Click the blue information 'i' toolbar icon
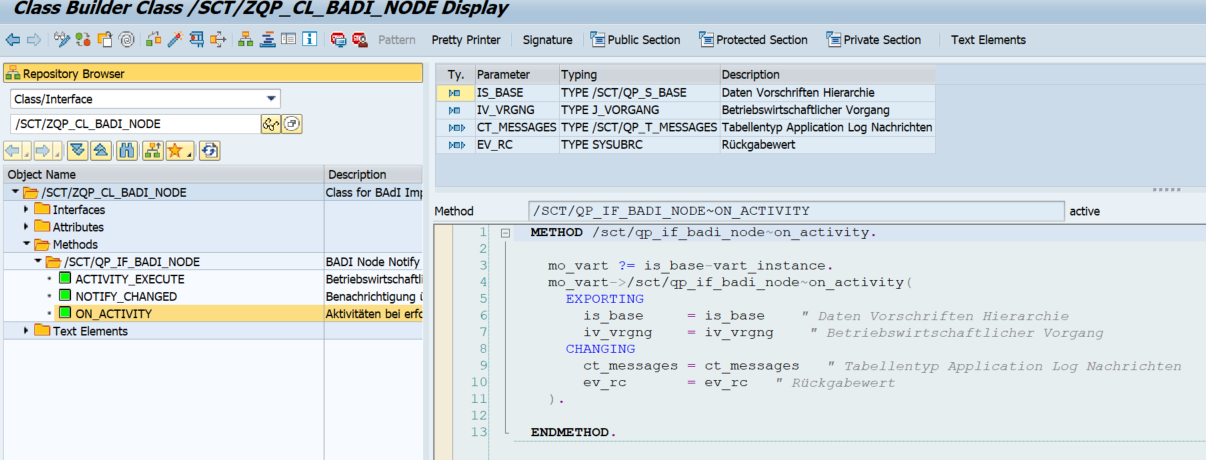Image resolution: width=1206 pixels, height=460 pixels. [x=310, y=40]
